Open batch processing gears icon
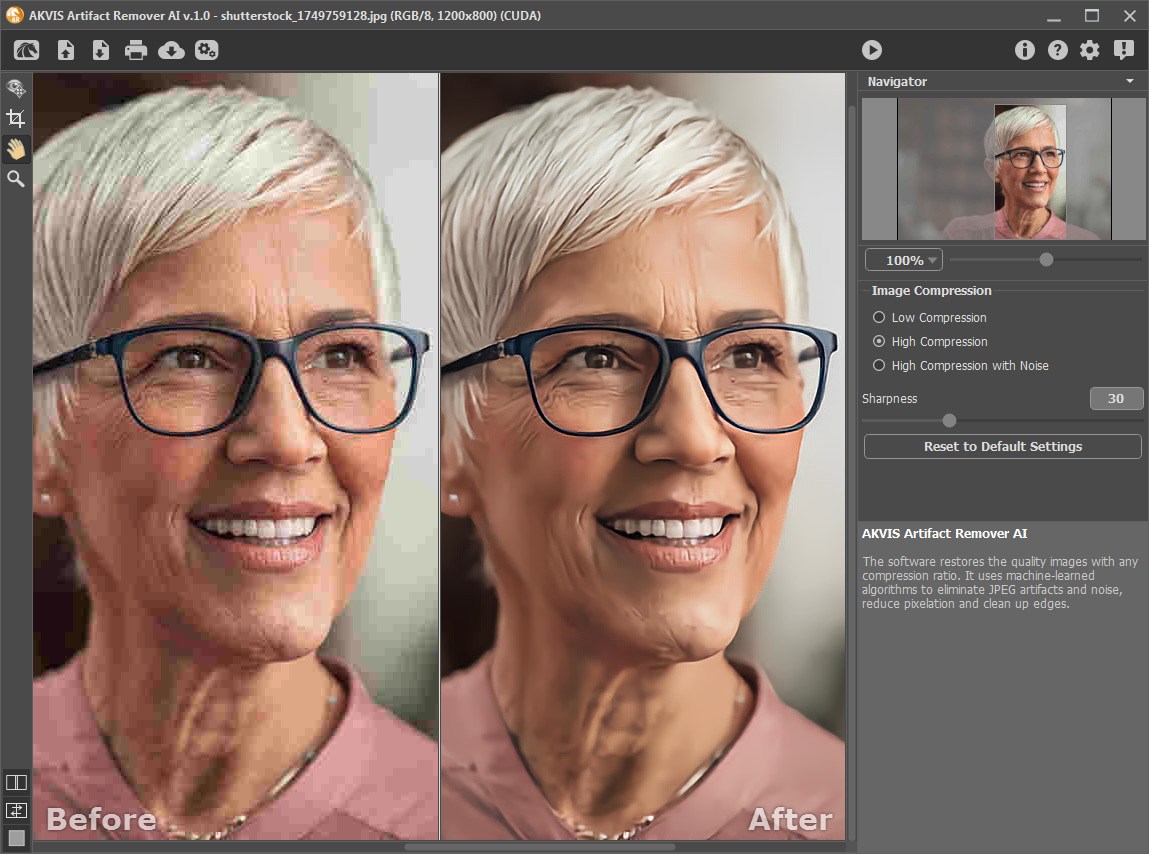 (206, 50)
